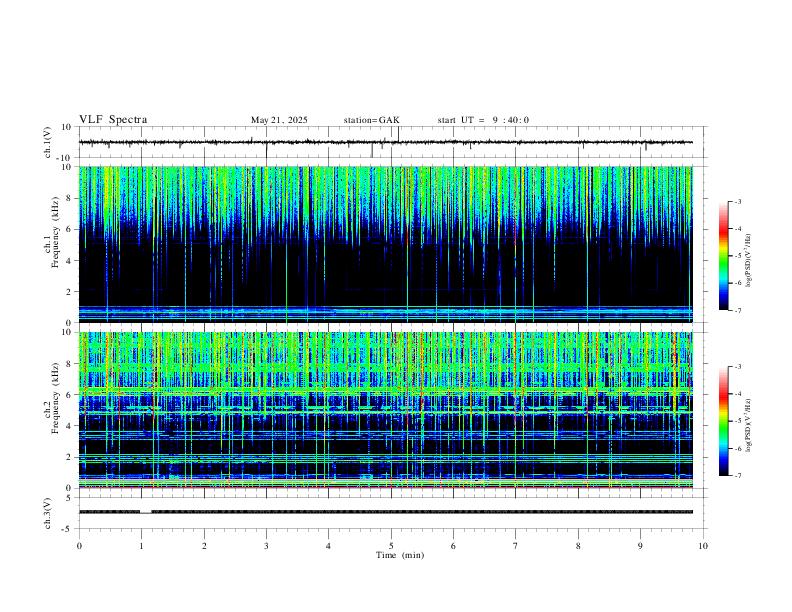Click the "VLF Spectra" plot title
The height and width of the screenshot is (612, 792).
pos(113,120)
